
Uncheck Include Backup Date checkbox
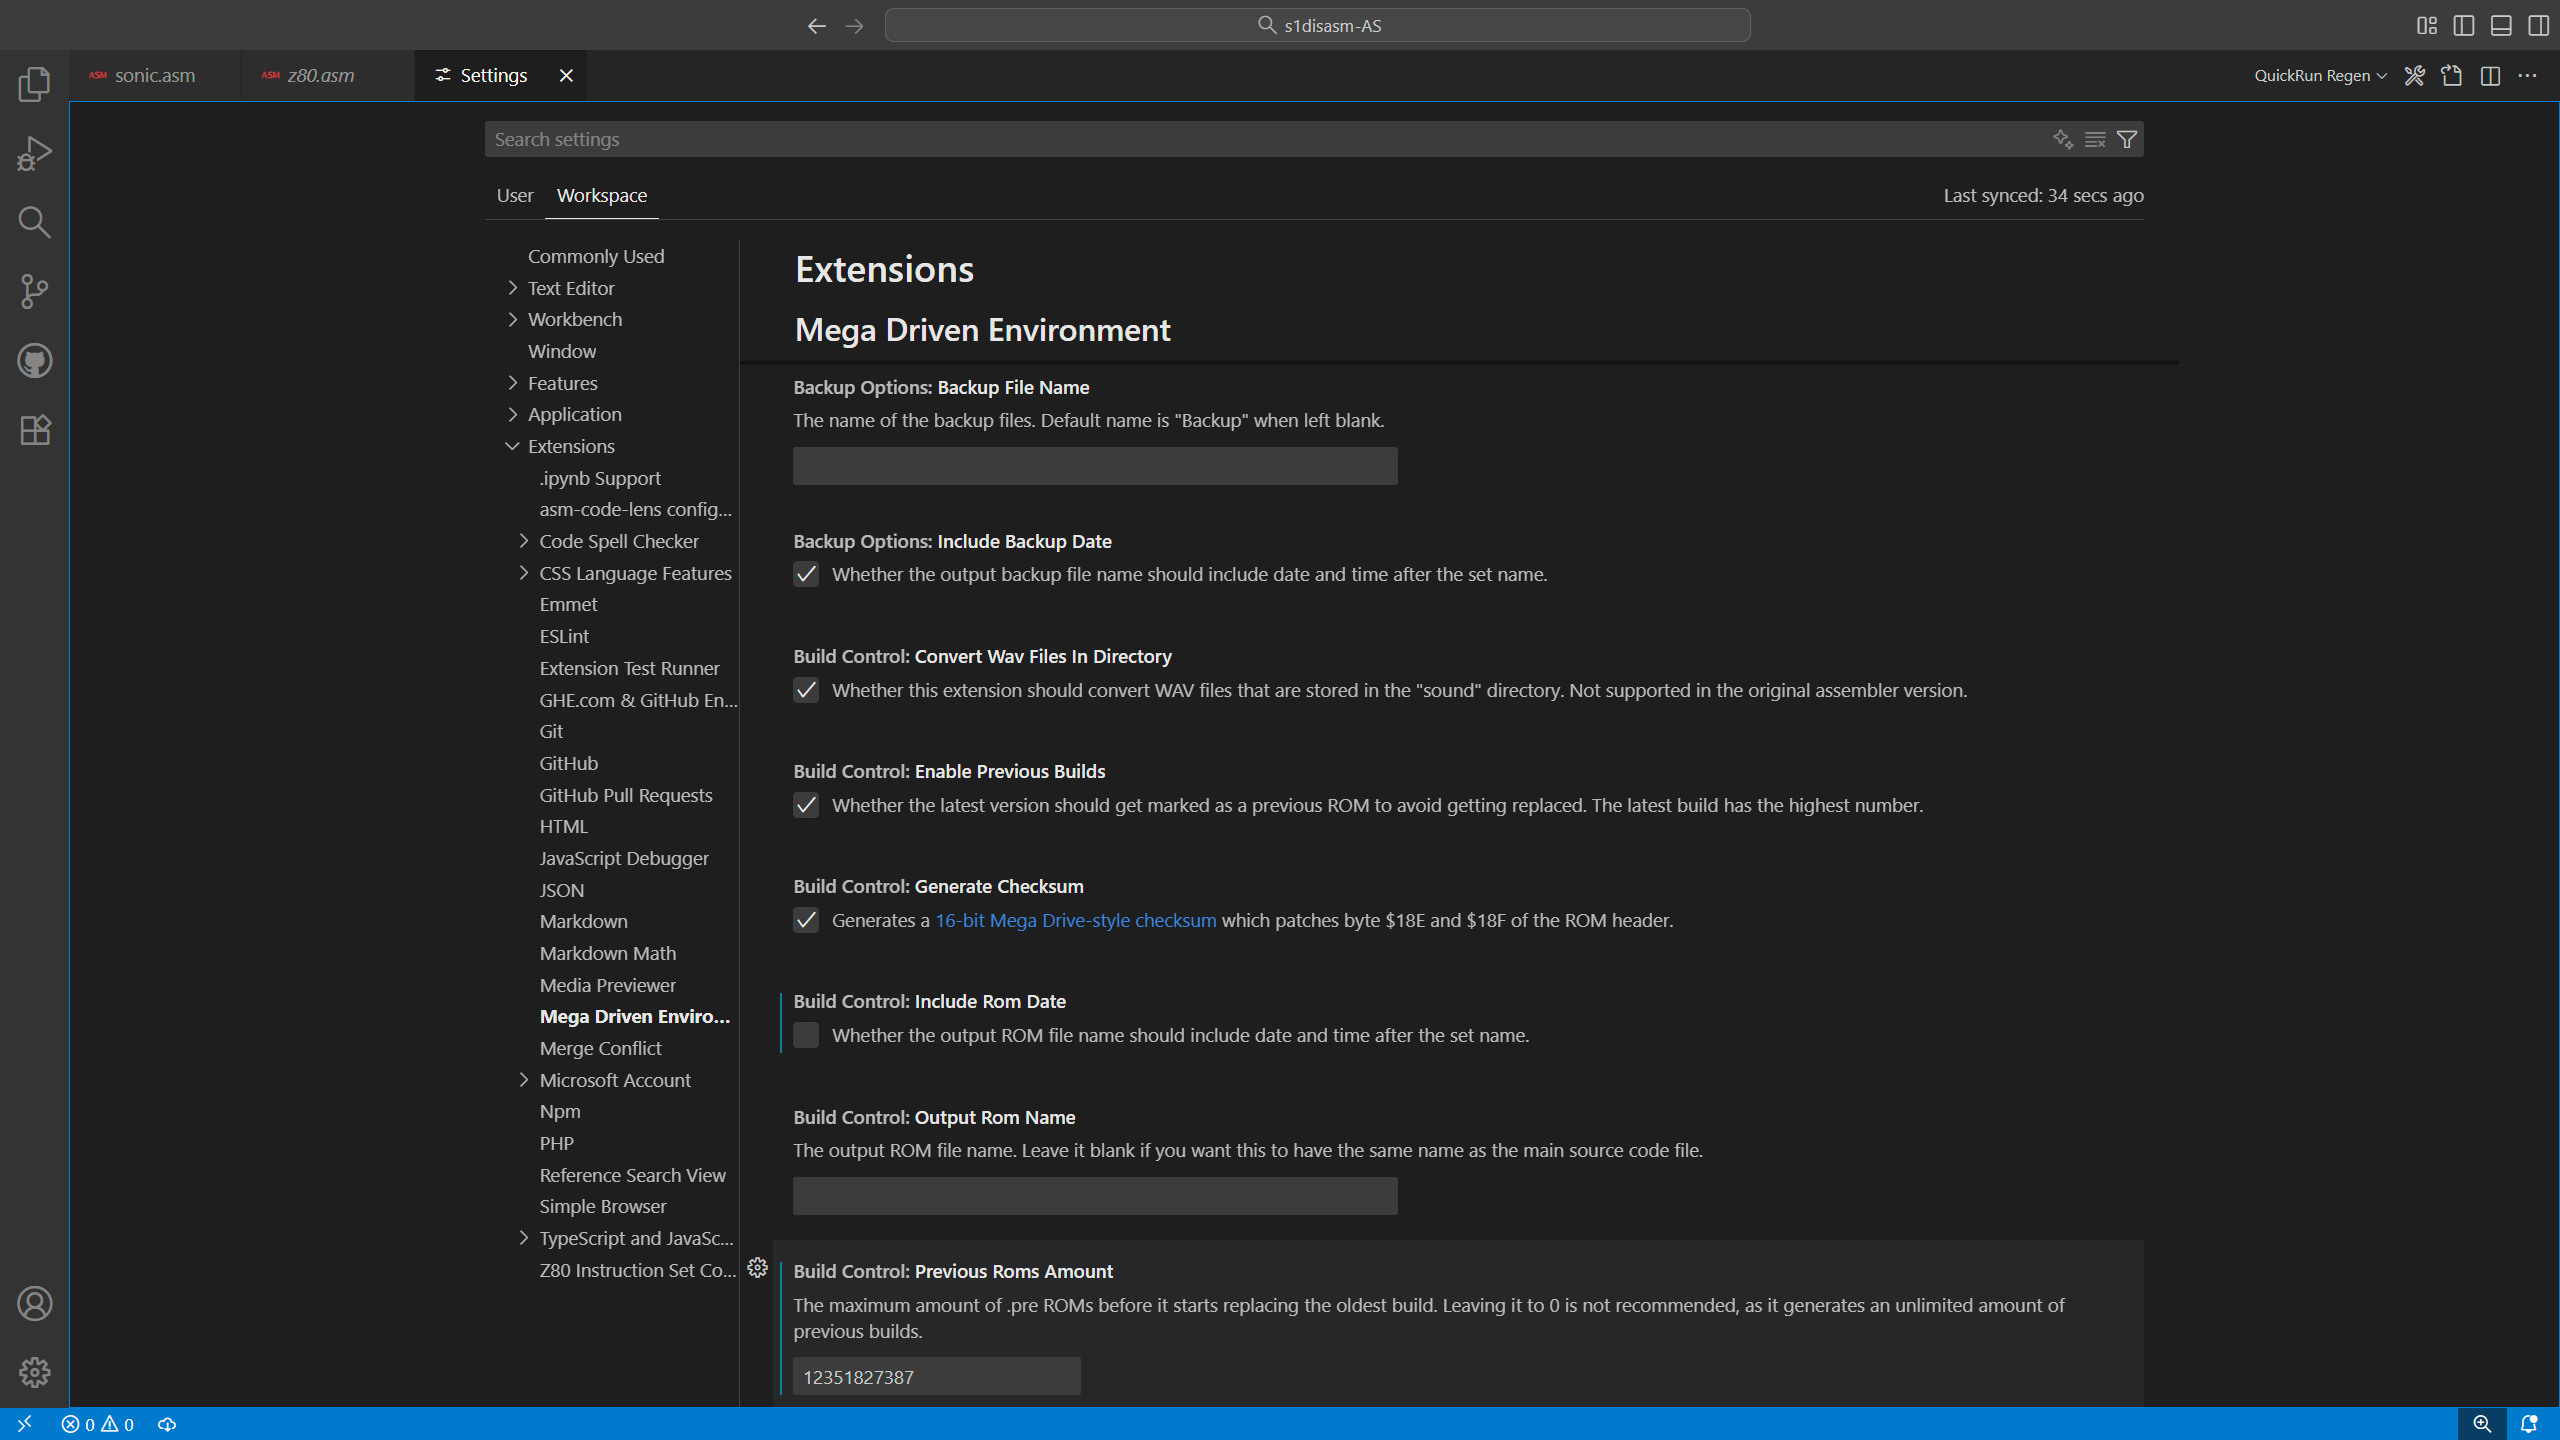pyautogui.click(x=806, y=574)
